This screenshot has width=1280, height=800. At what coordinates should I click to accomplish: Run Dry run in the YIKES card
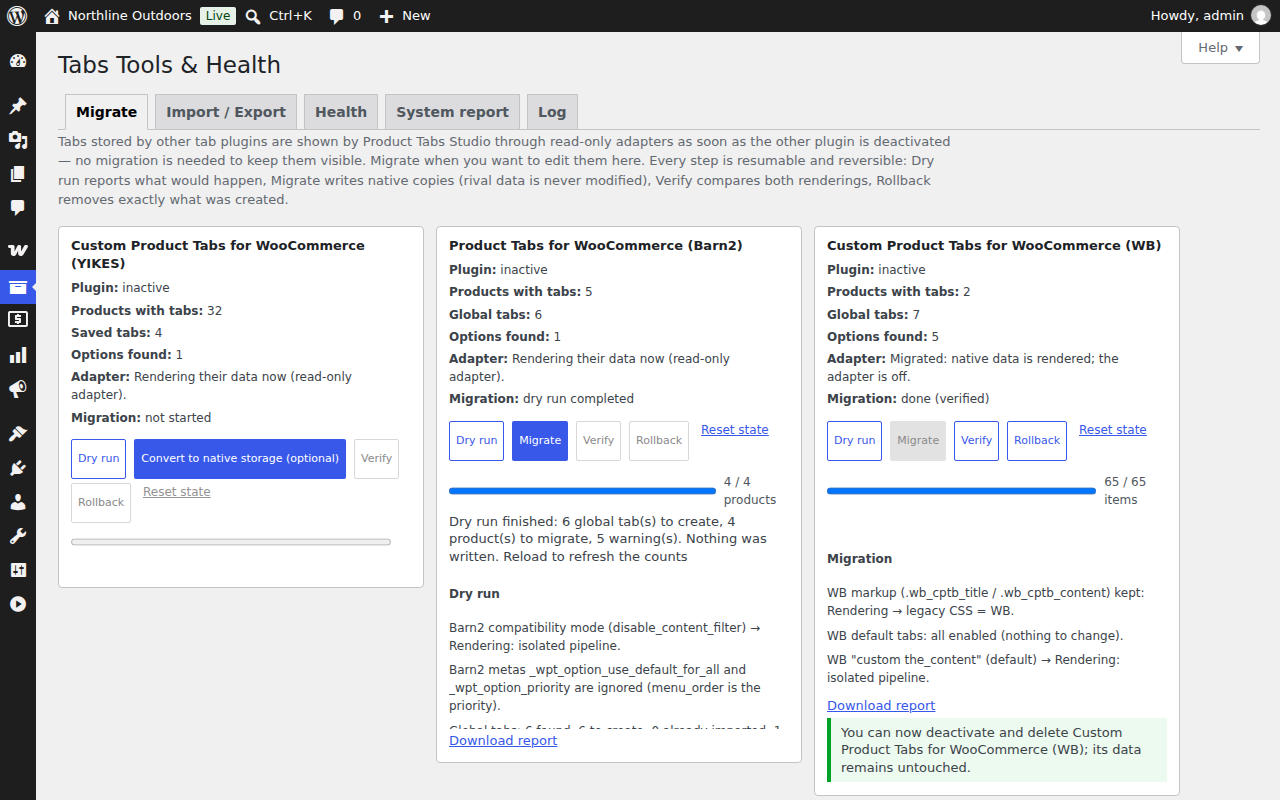click(98, 459)
